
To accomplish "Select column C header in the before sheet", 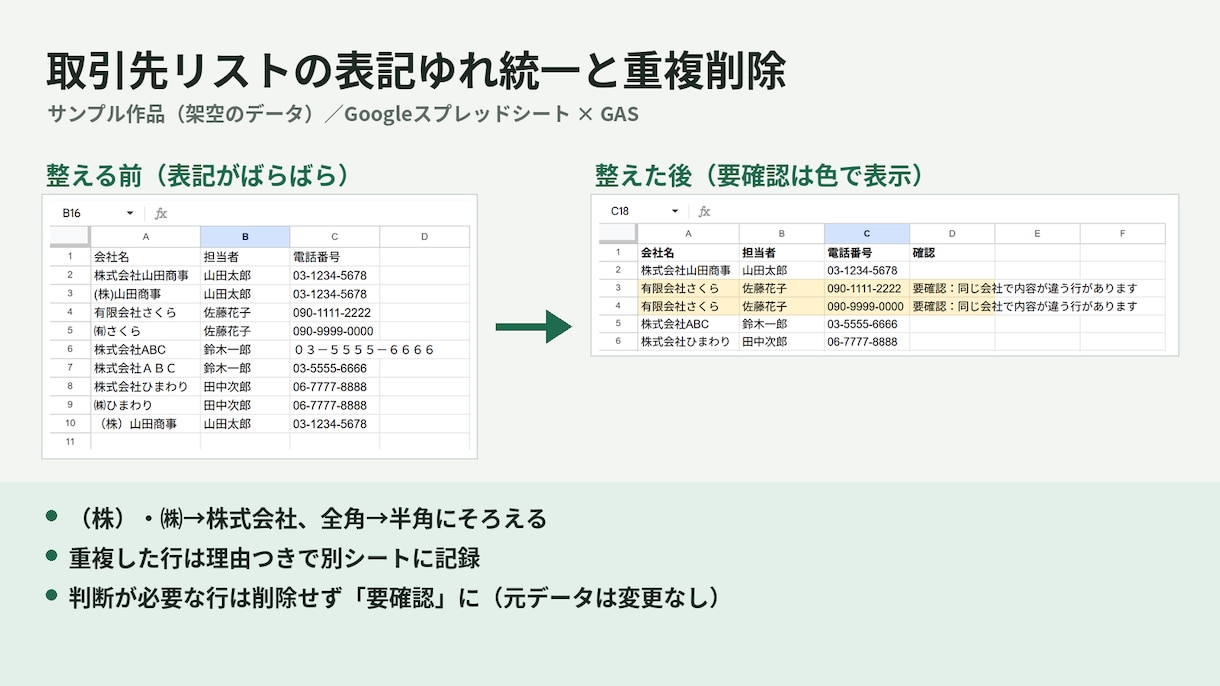I will [x=335, y=237].
